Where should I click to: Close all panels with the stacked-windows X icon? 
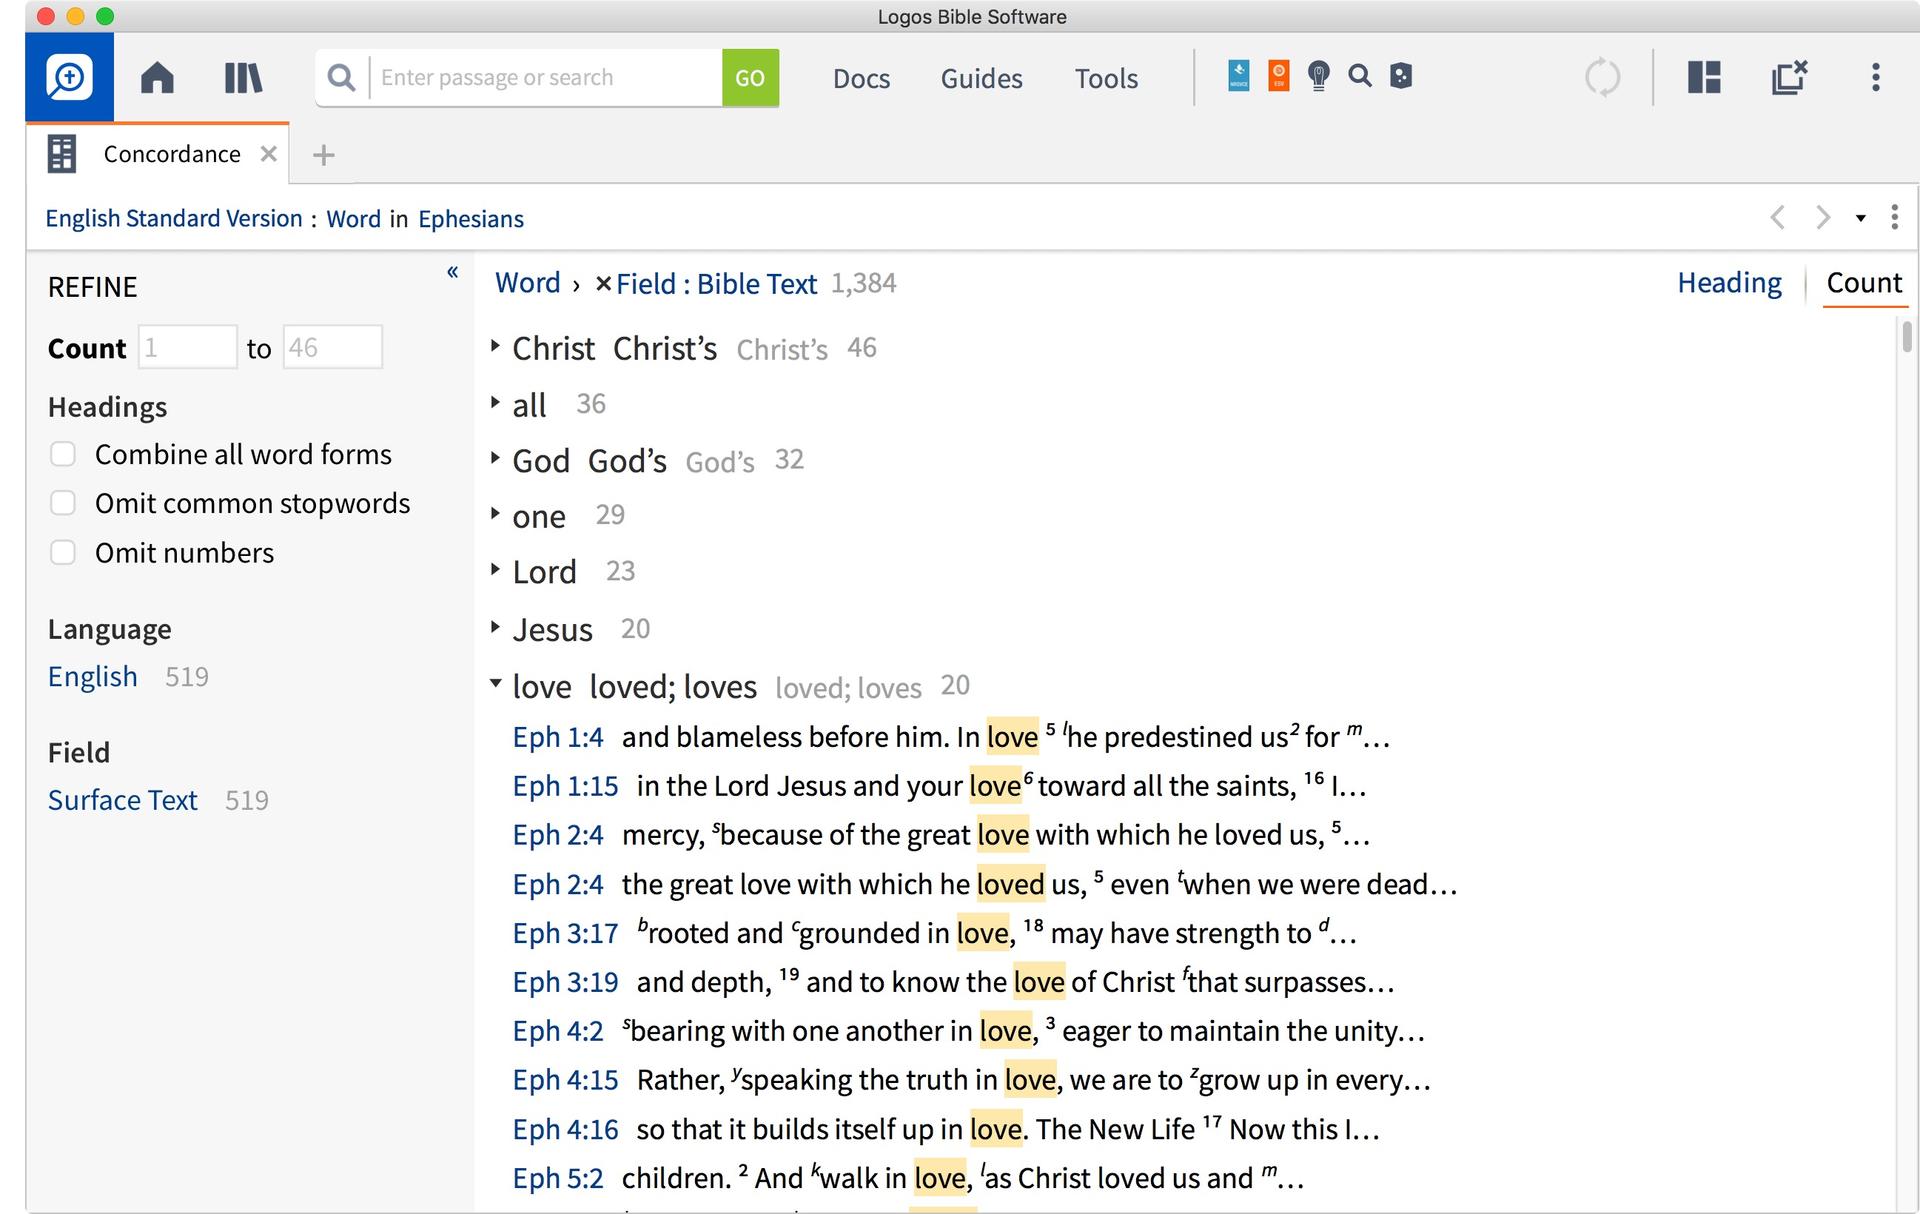click(x=1789, y=77)
